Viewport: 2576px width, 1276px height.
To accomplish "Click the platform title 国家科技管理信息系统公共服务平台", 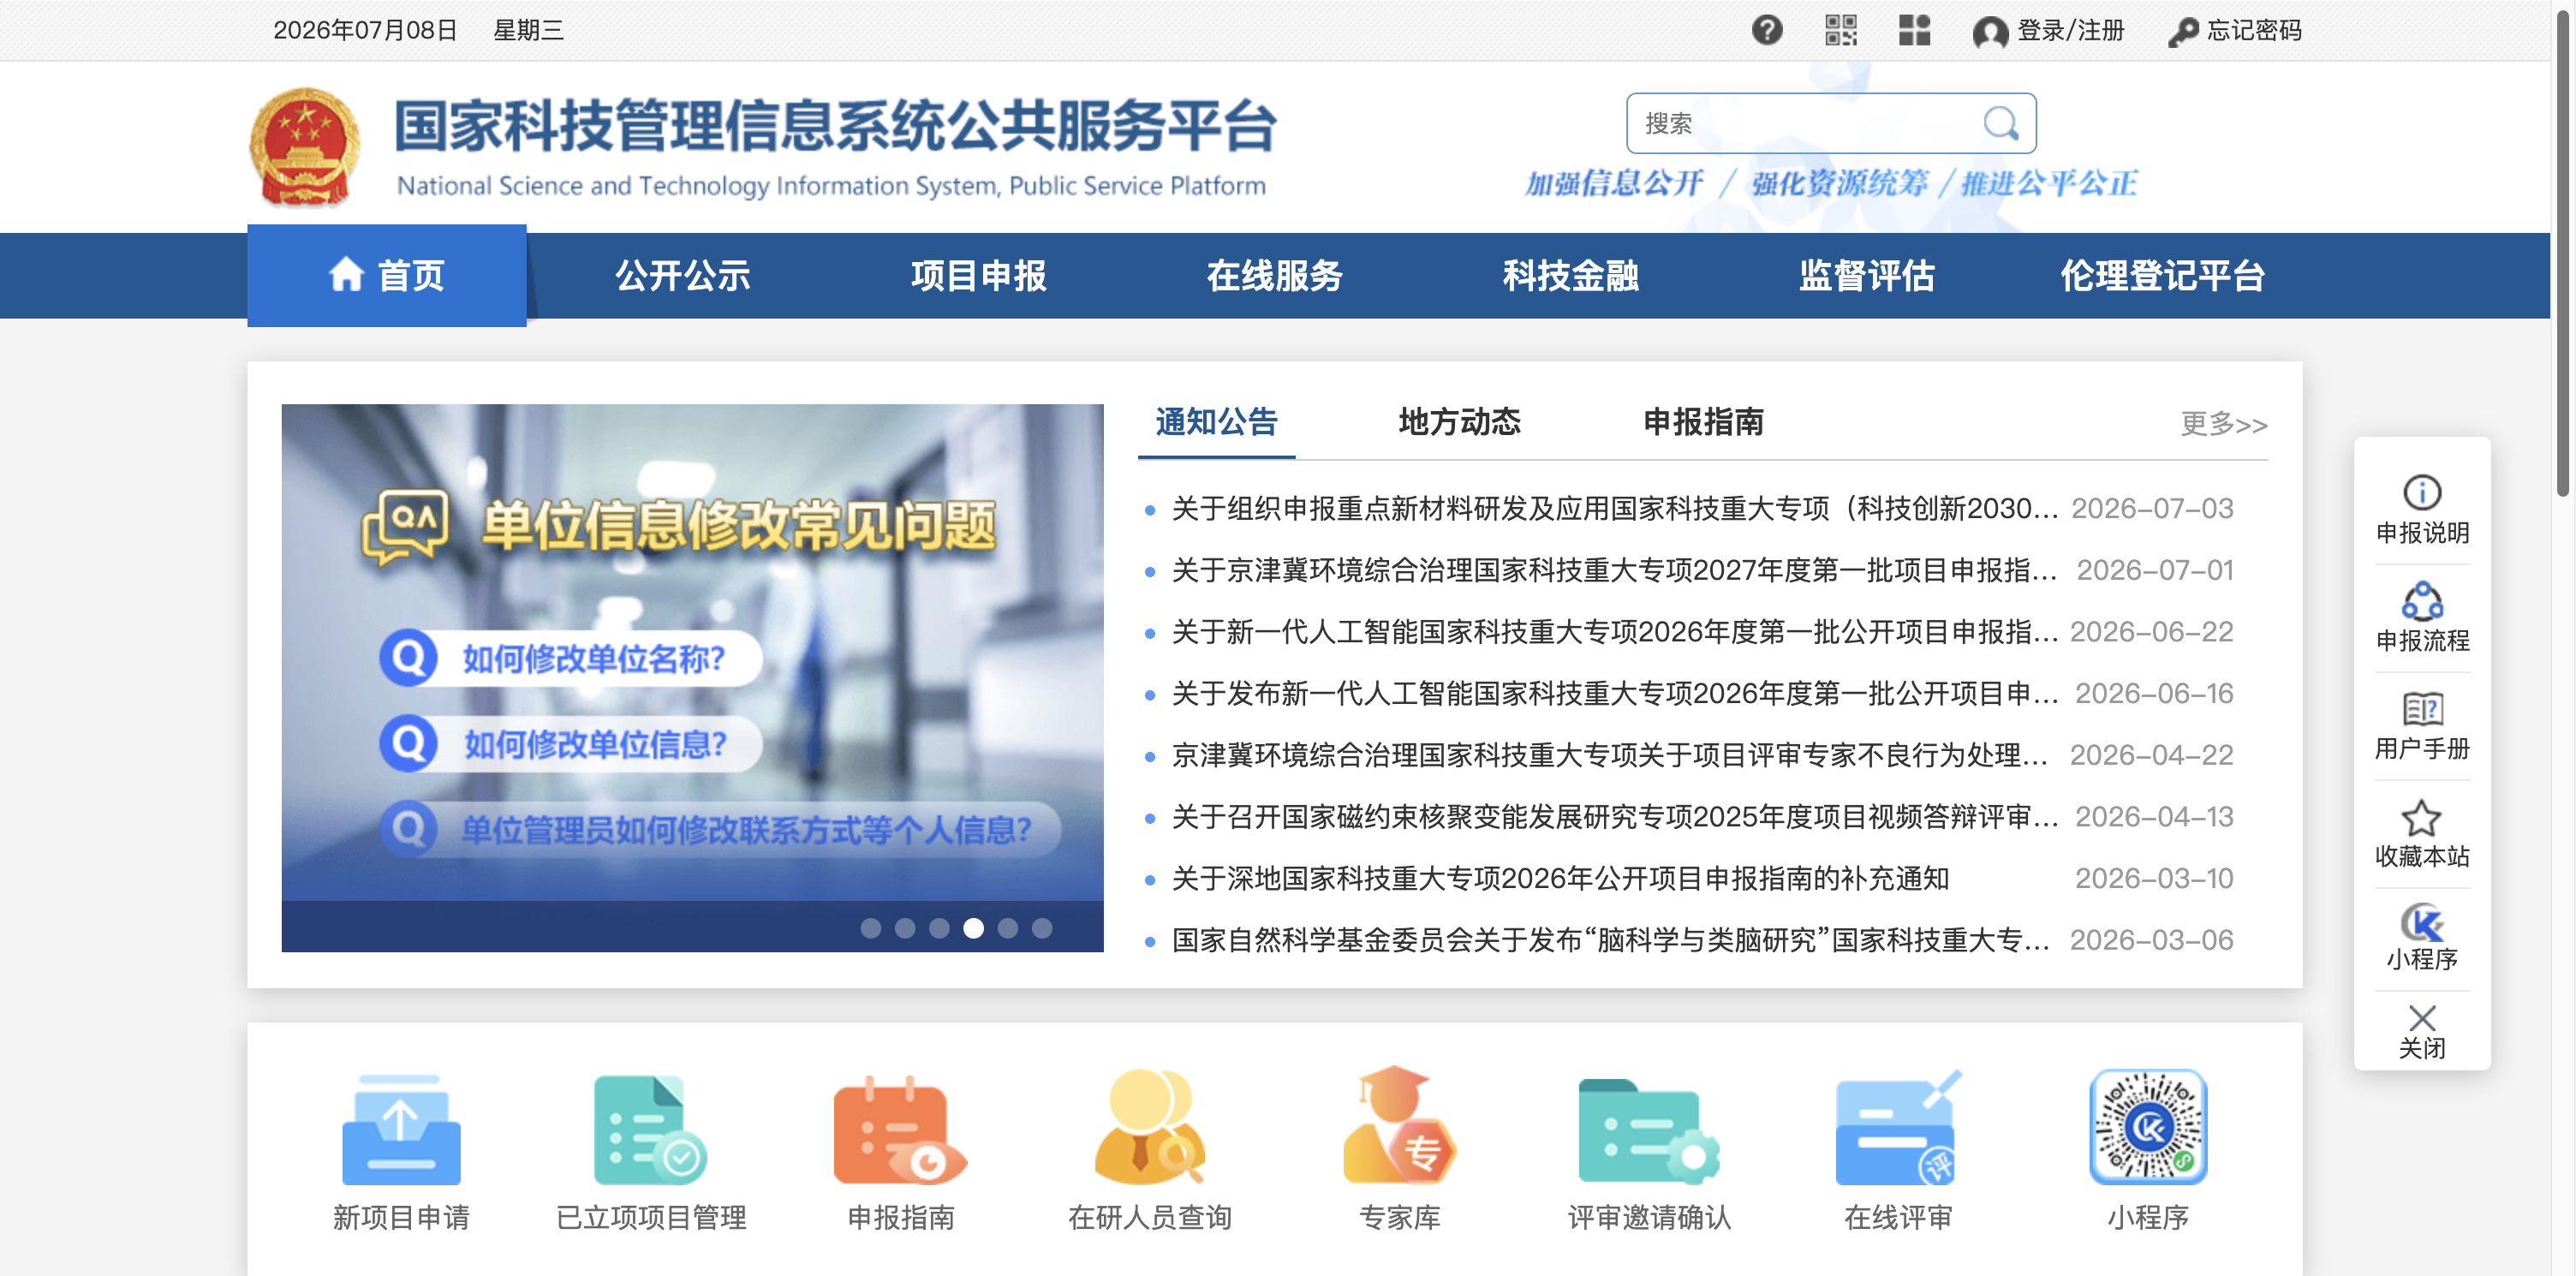I will [836, 125].
